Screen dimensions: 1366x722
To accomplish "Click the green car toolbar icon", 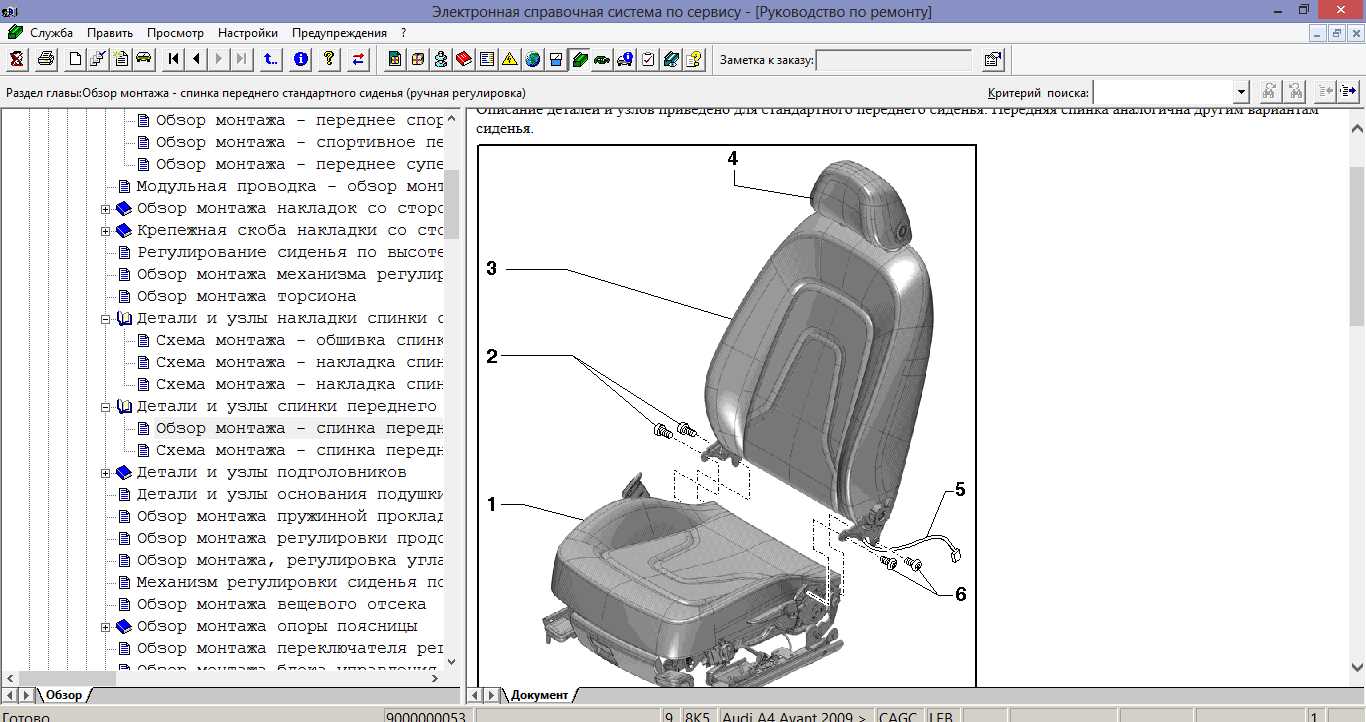I will point(602,59).
